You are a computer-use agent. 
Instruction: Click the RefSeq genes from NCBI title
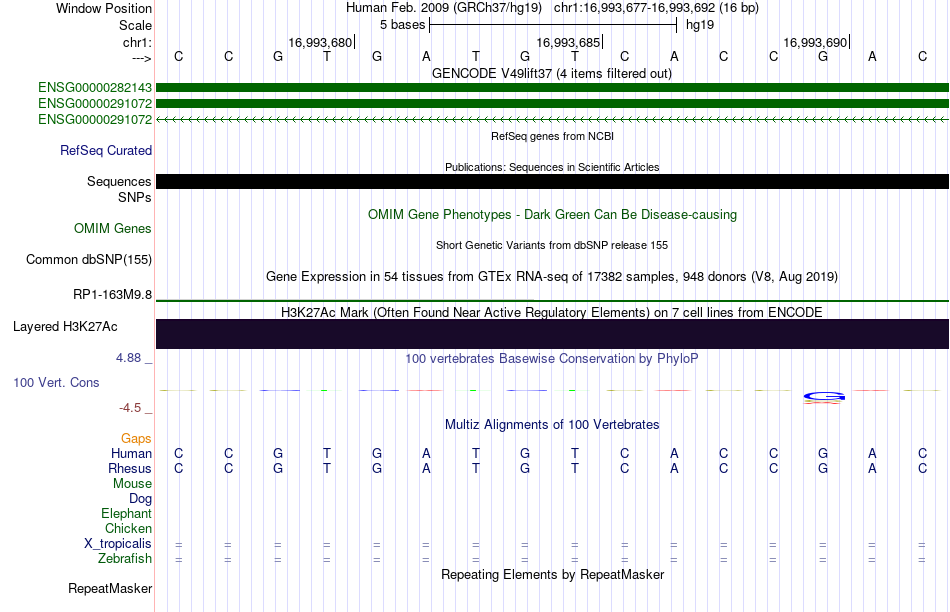(553, 136)
